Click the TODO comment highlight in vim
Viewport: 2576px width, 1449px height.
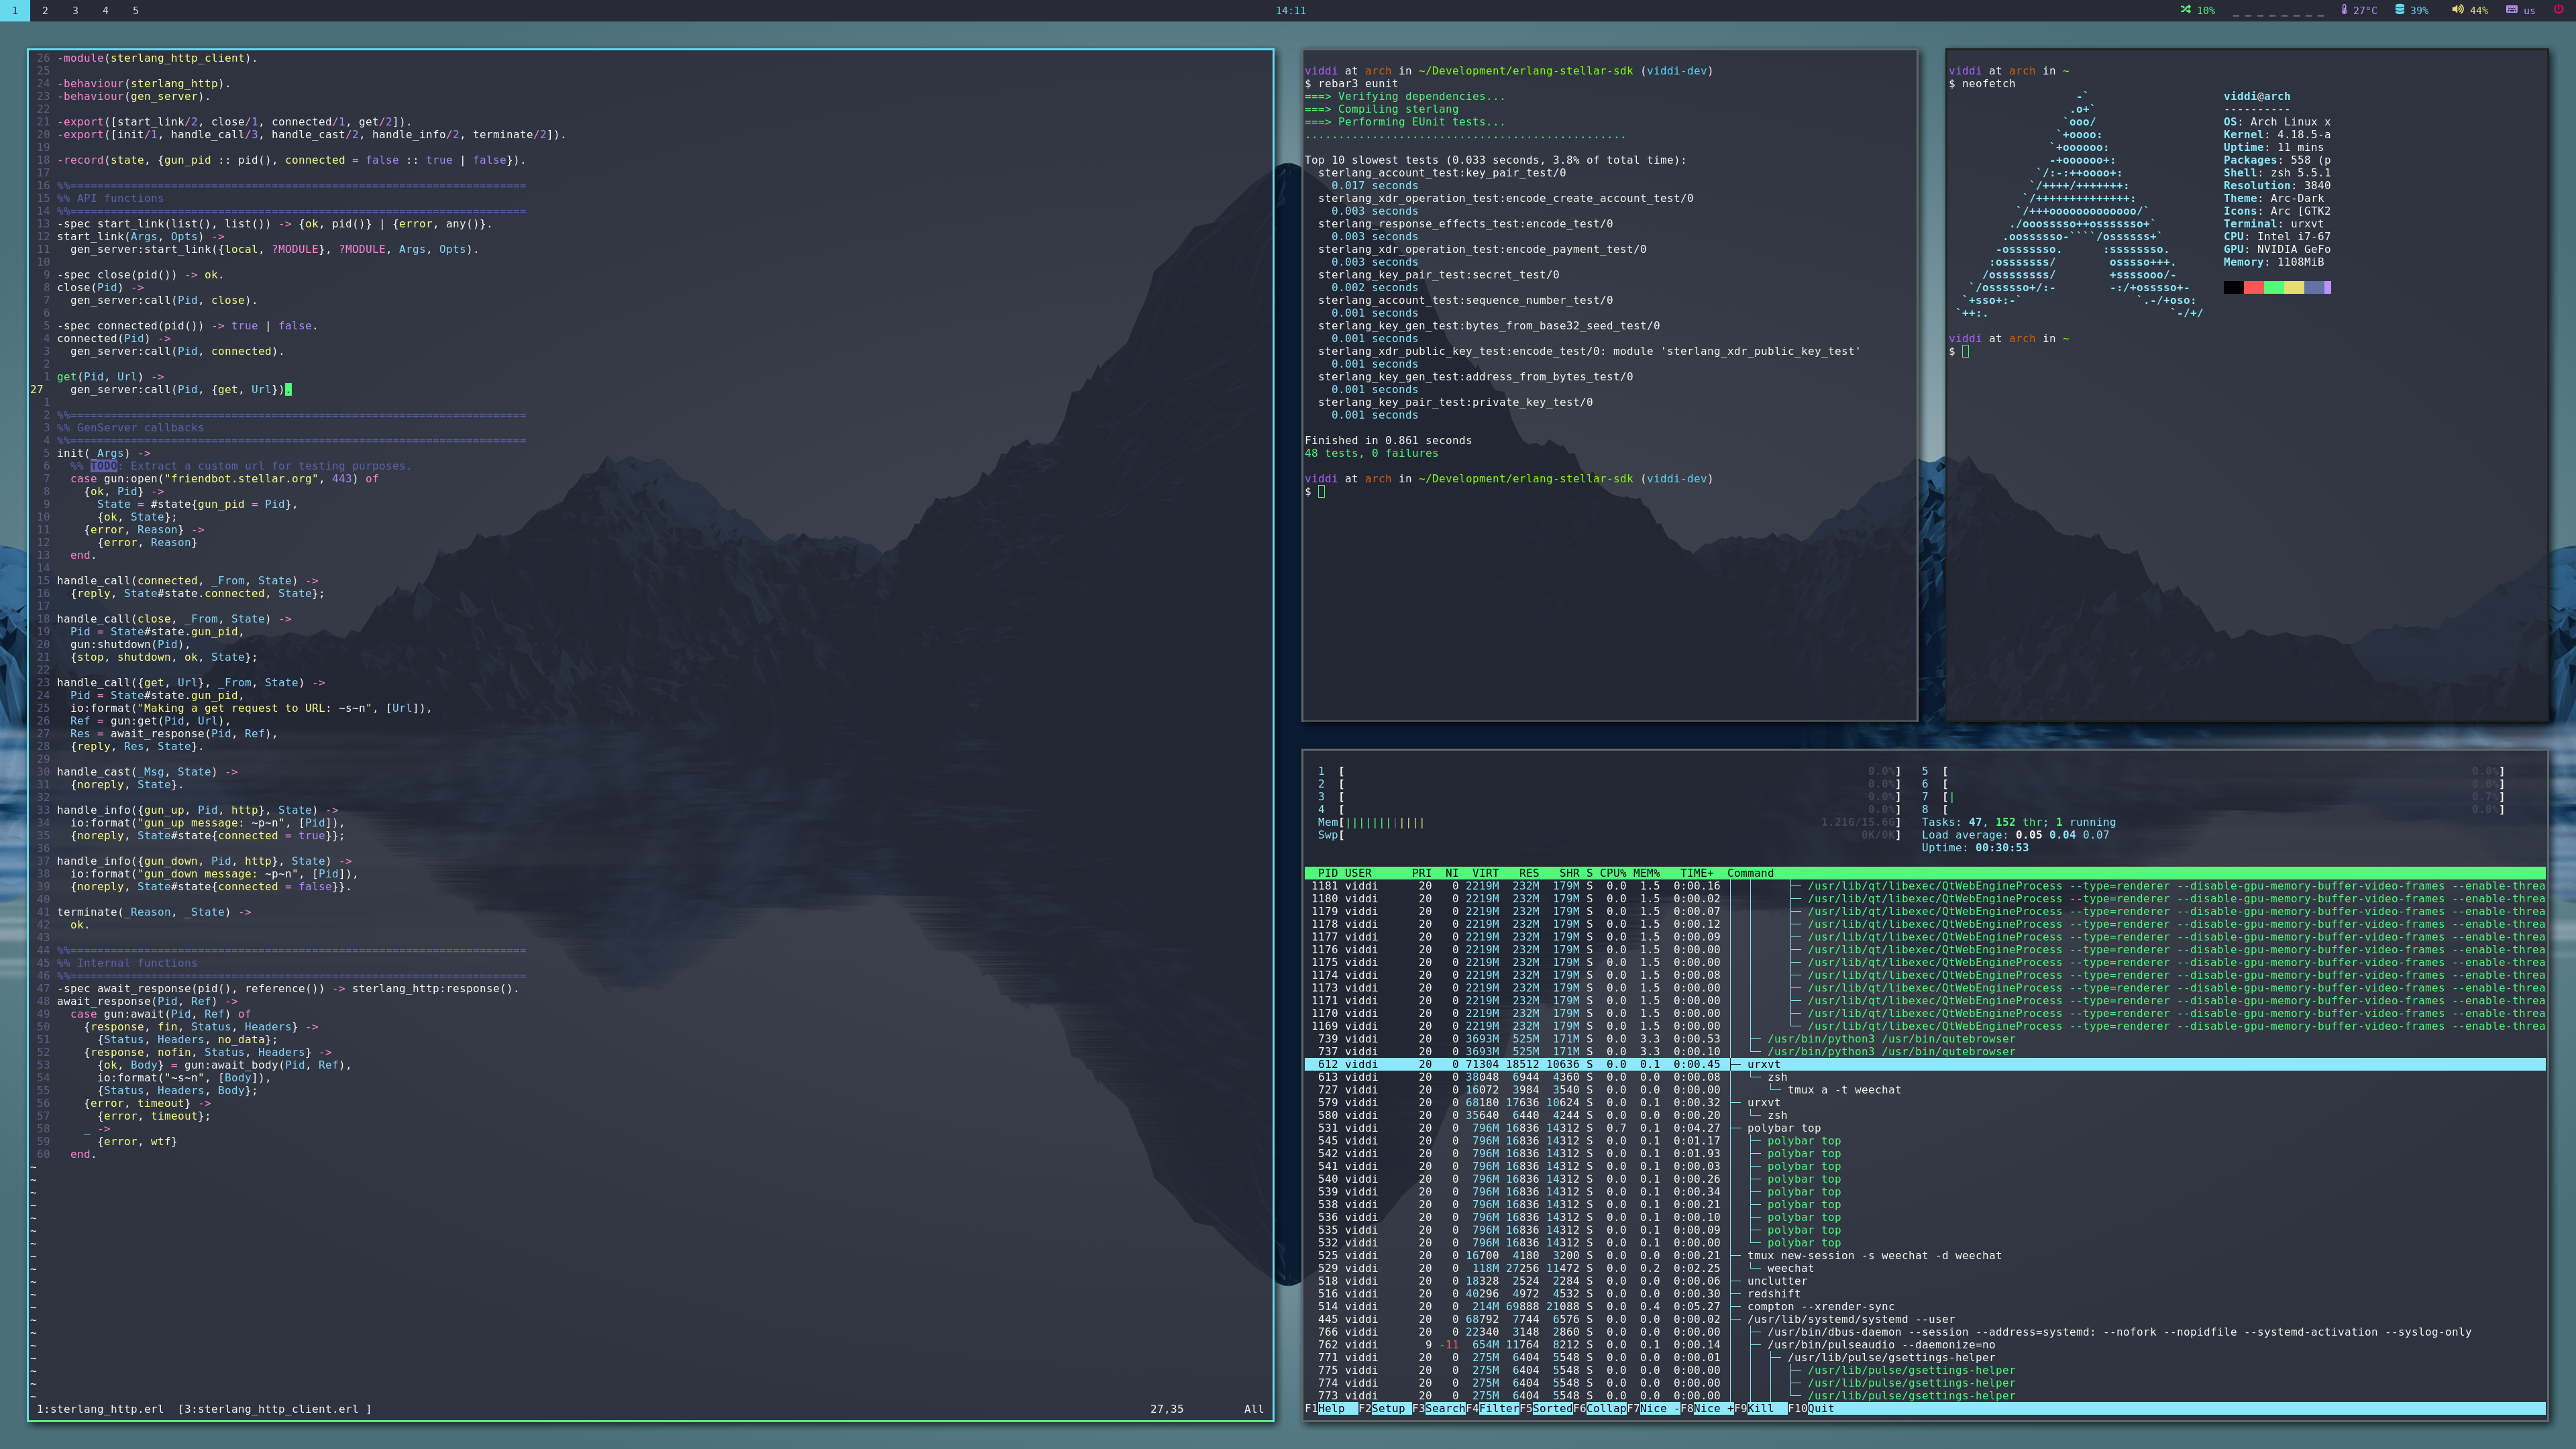pyautogui.click(x=104, y=466)
